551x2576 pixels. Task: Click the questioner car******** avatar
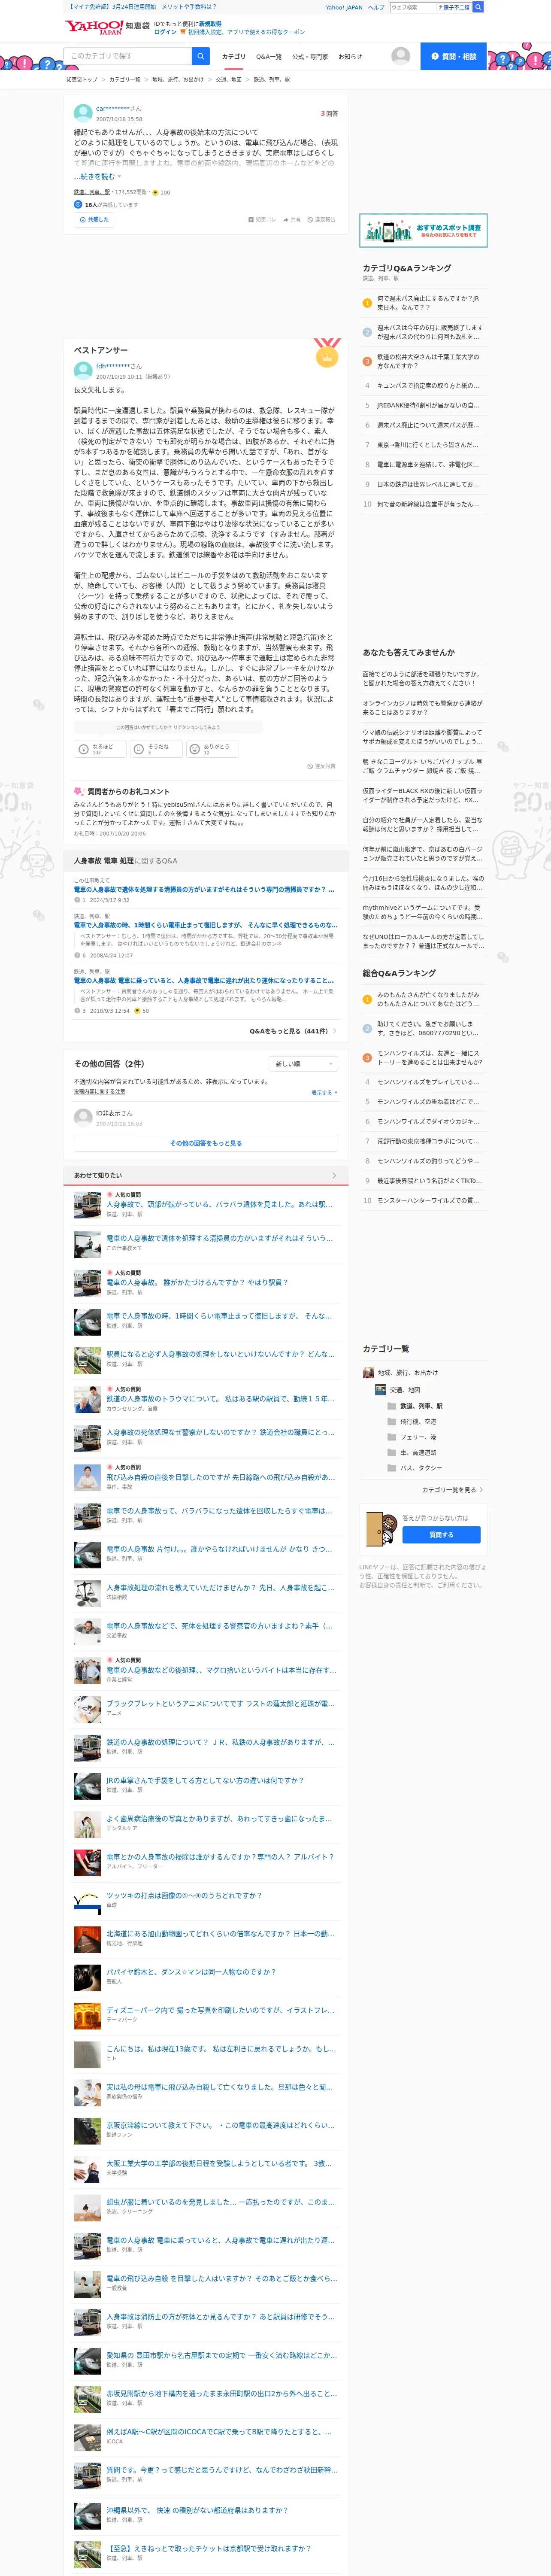[83, 113]
